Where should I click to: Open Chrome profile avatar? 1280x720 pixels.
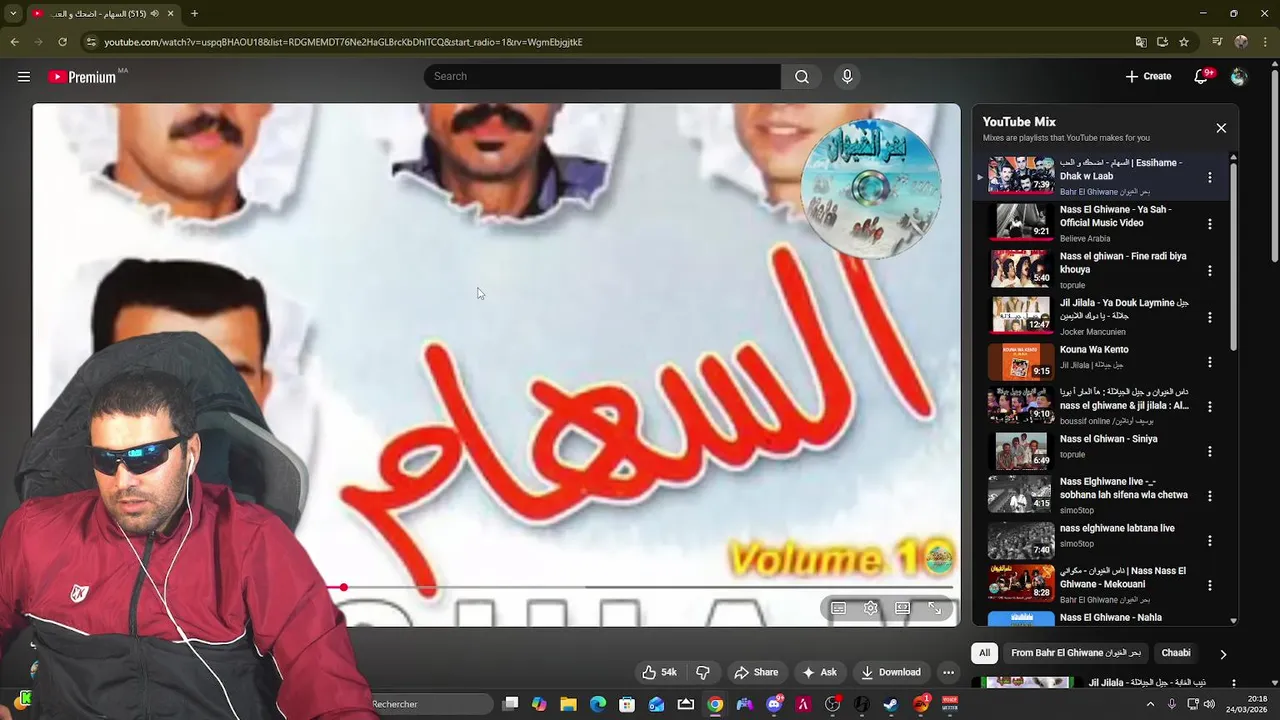(1241, 42)
